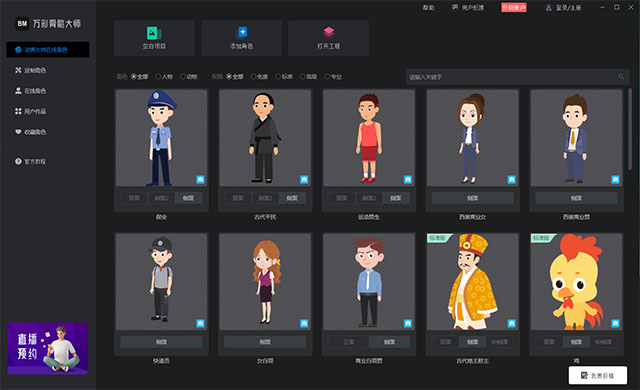The width and height of the screenshot is (640, 390).
Task: Select the chicken character thumbnail
Action: [576, 281]
